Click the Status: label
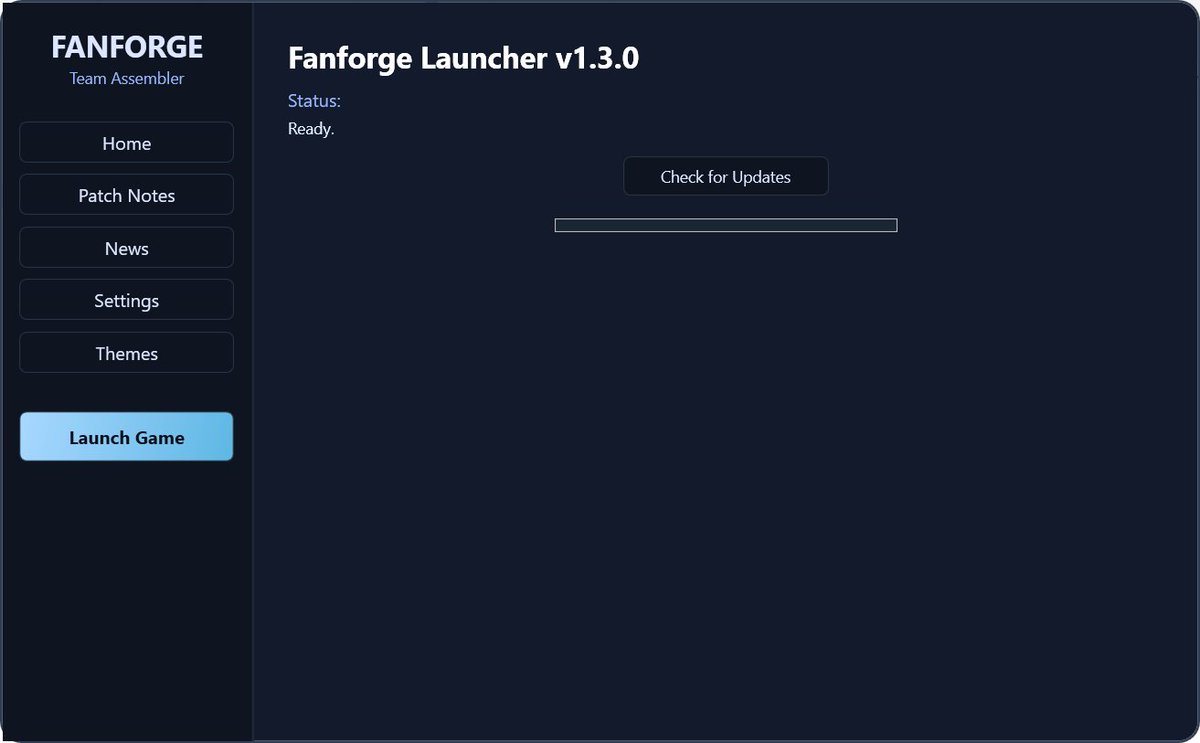The image size is (1200, 743). click(314, 101)
